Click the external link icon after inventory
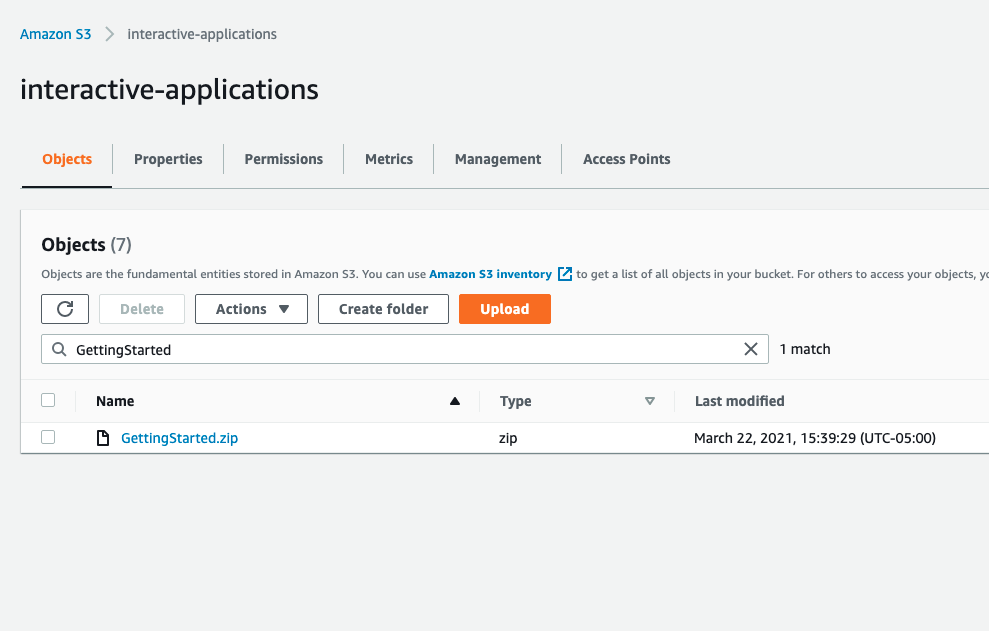Viewport: 989px width, 631px height. (565, 274)
